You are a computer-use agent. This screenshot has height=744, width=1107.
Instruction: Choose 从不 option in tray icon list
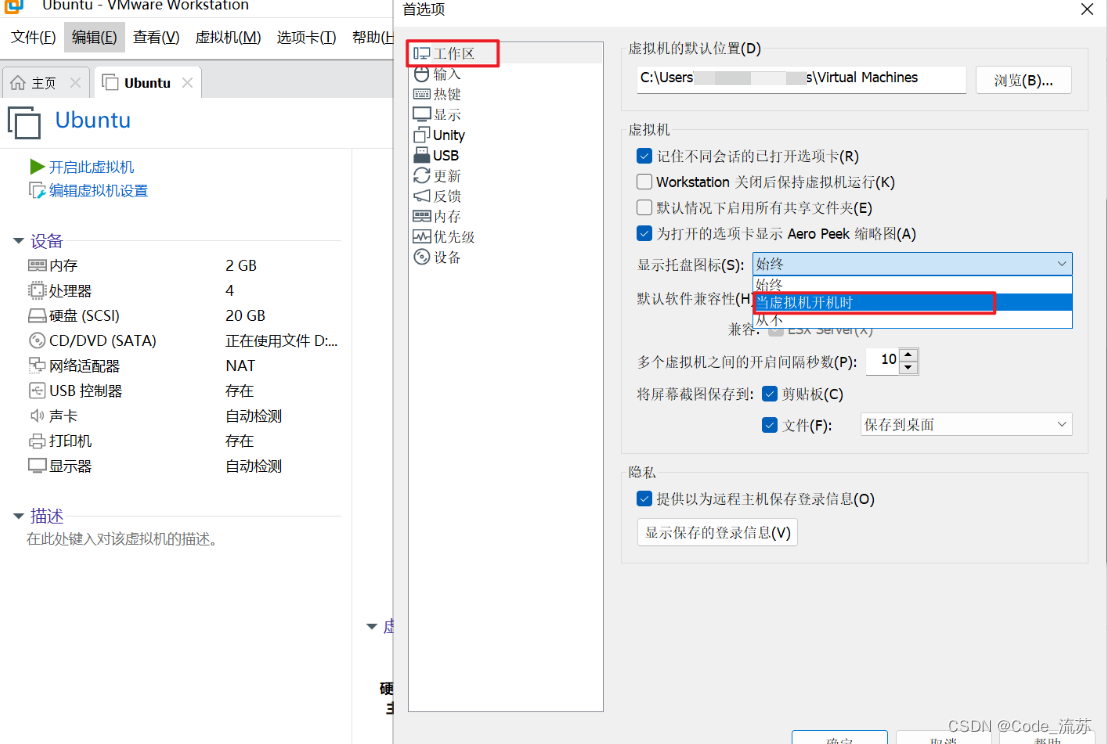(x=912, y=320)
